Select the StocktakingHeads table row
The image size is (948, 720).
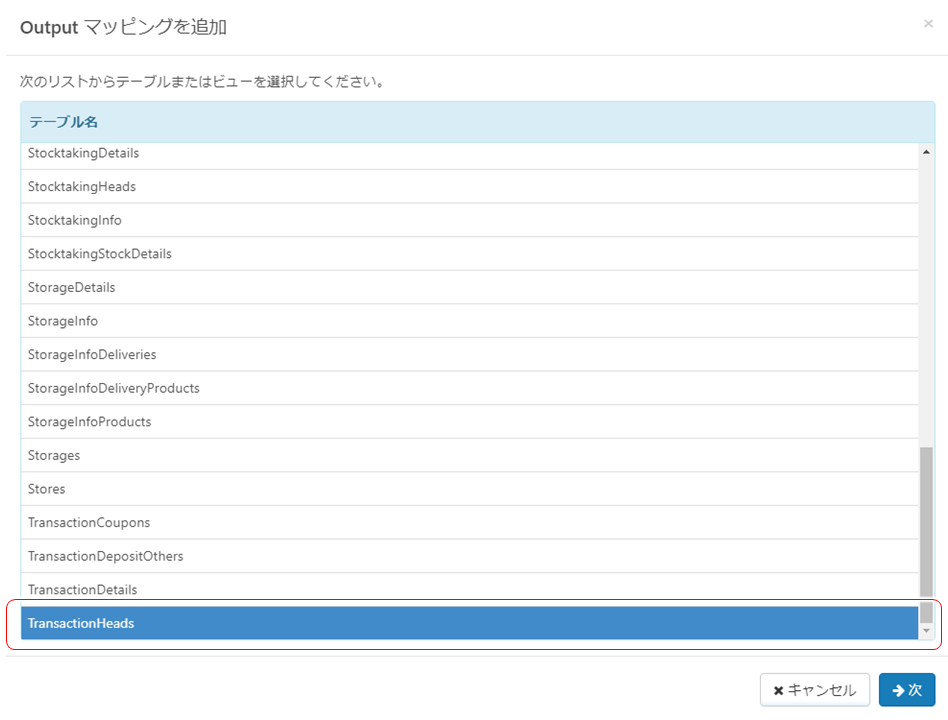coord(400,186)
